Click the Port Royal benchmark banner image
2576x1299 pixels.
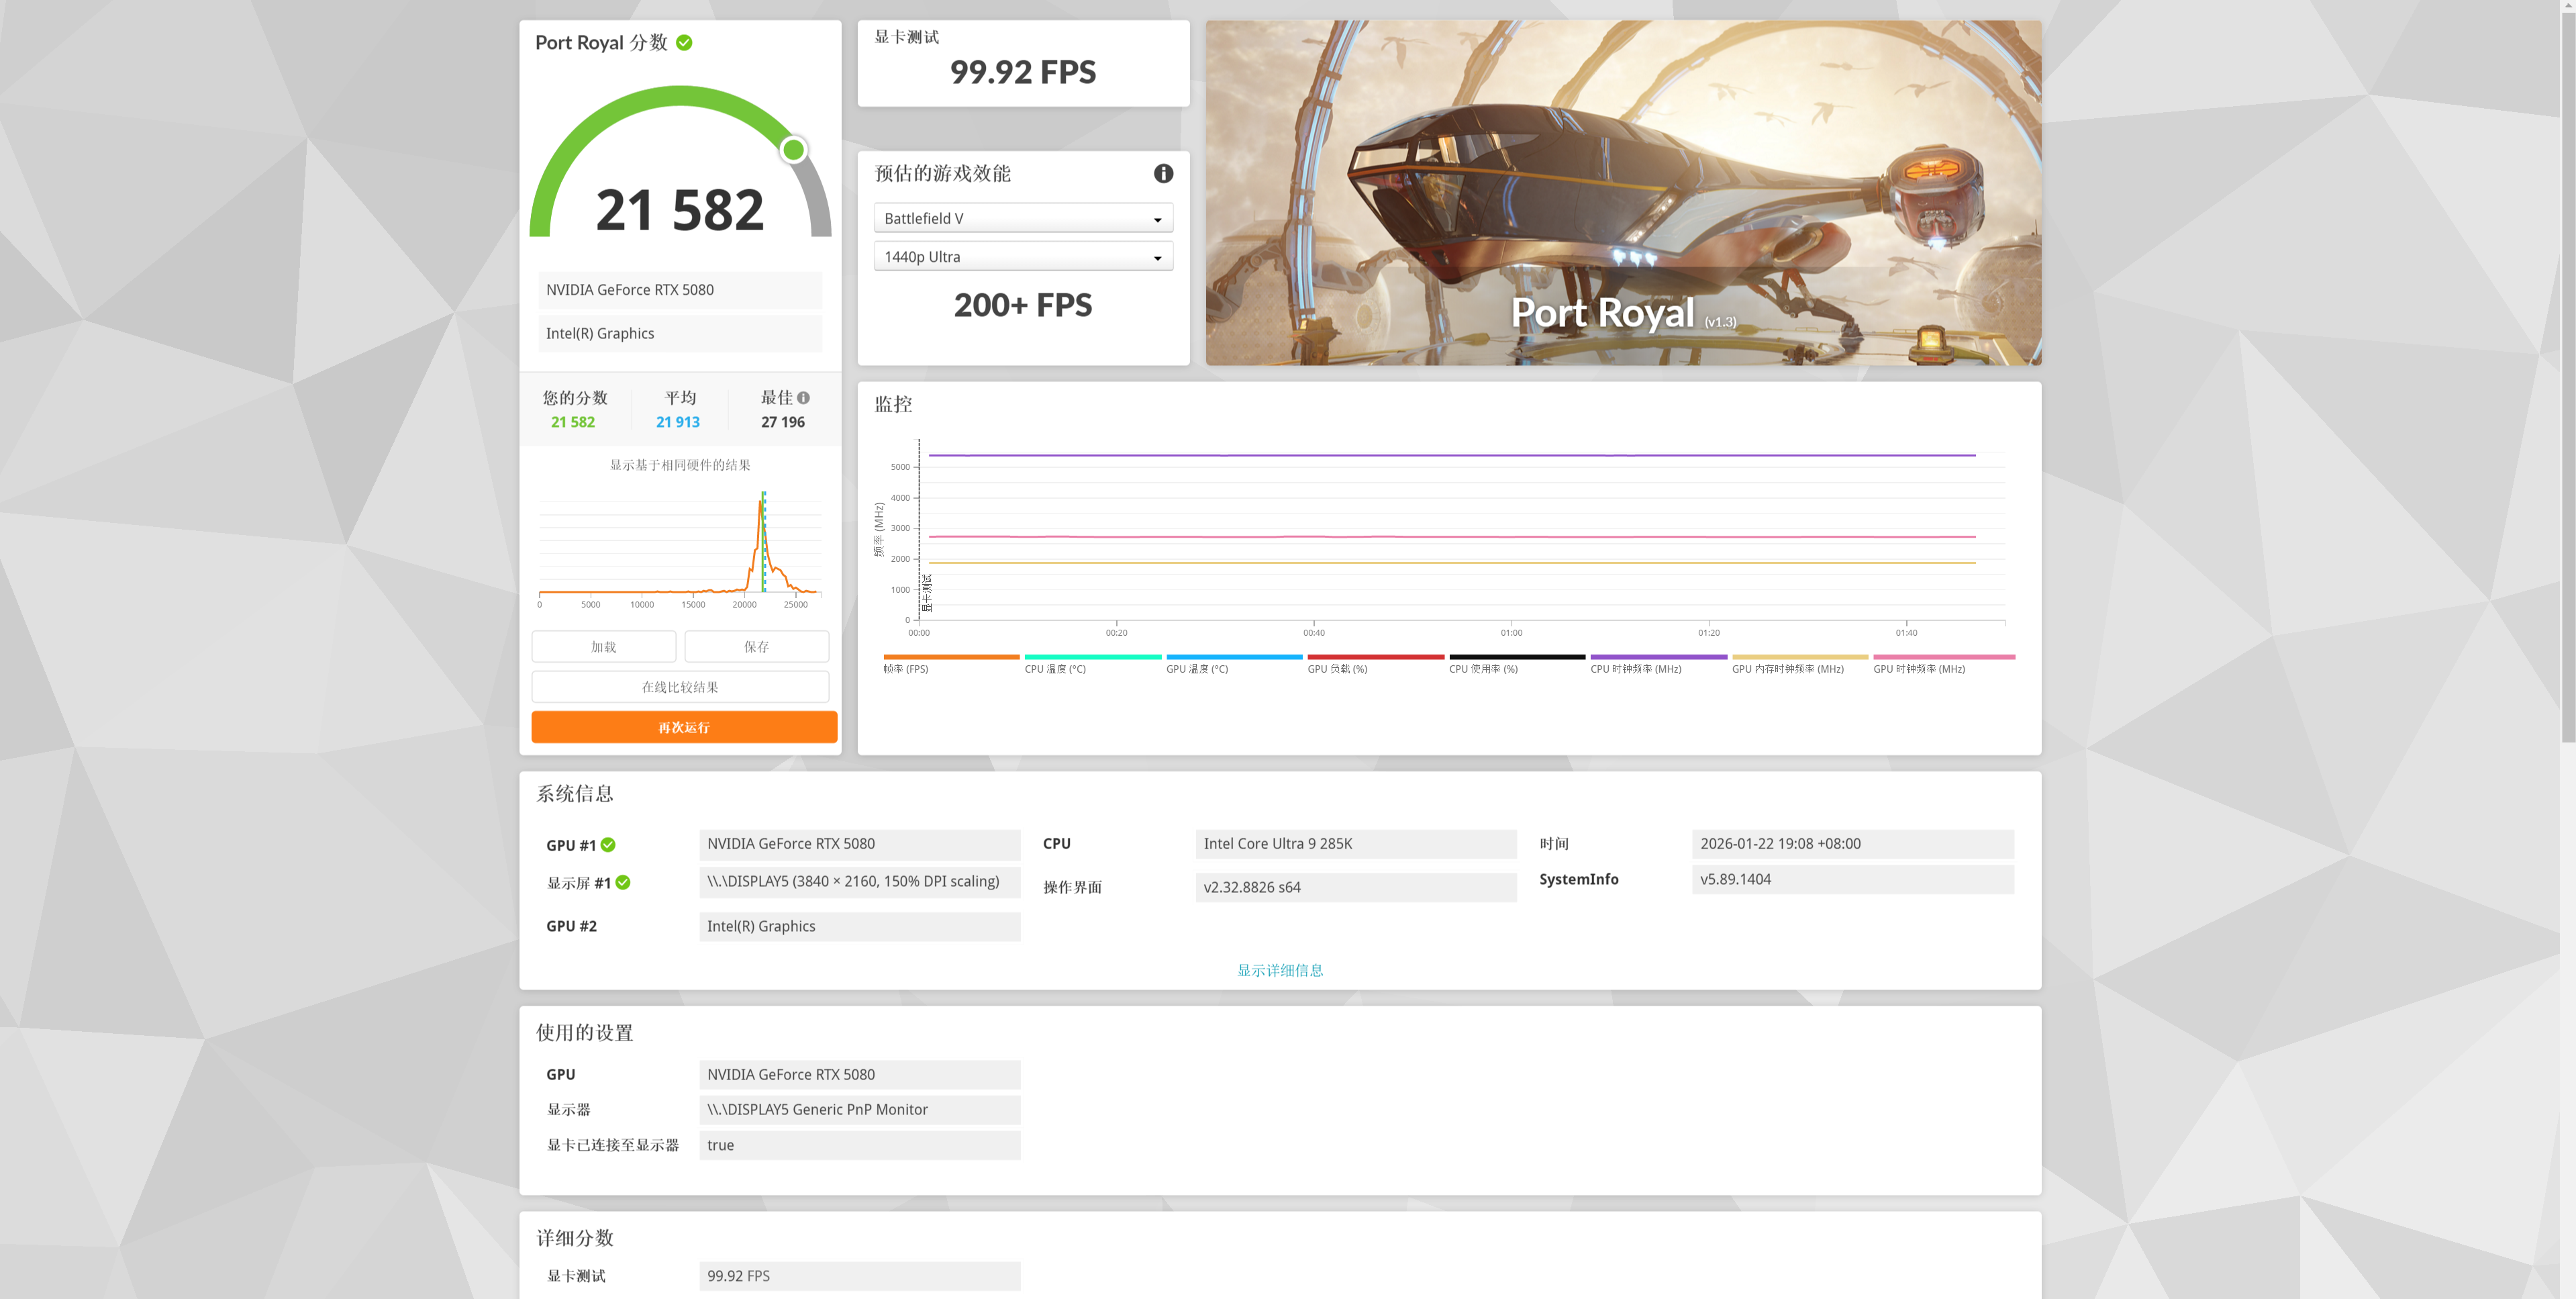(1622, 192)
